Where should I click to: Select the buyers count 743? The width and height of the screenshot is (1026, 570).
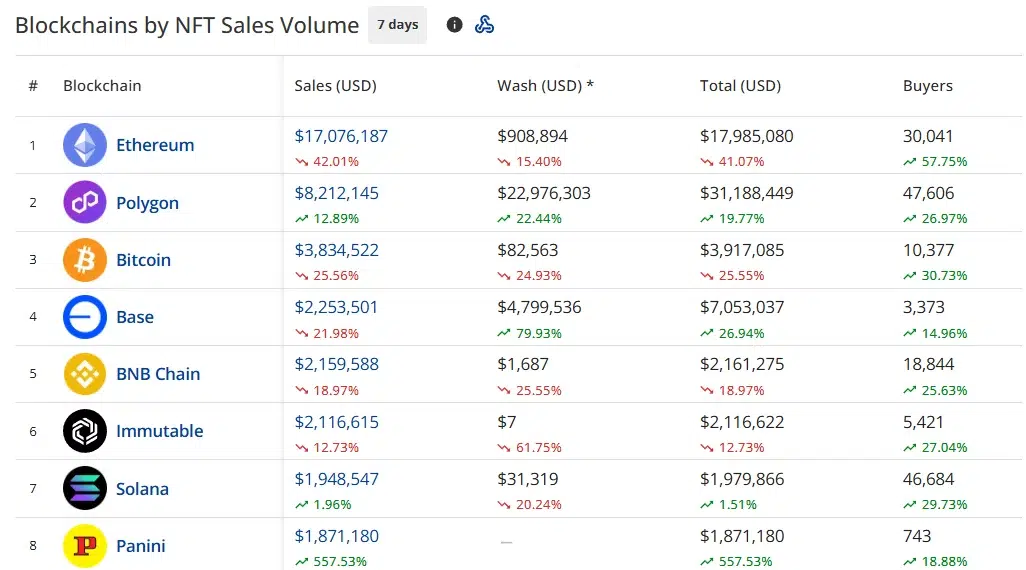[x=917, y=536]
